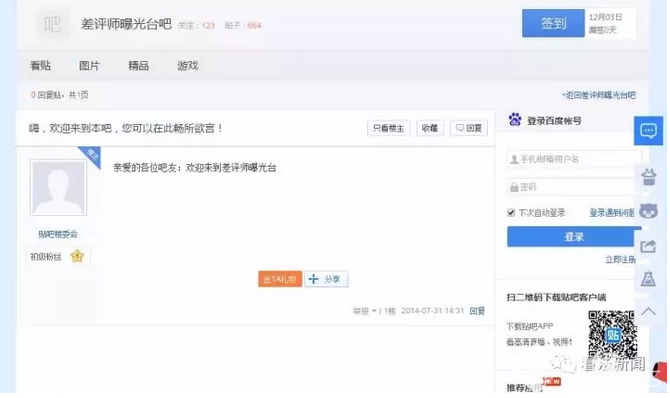Click the bear face sidebar icon
This screenshot has height=398, width=670.
tap(649, 211)
